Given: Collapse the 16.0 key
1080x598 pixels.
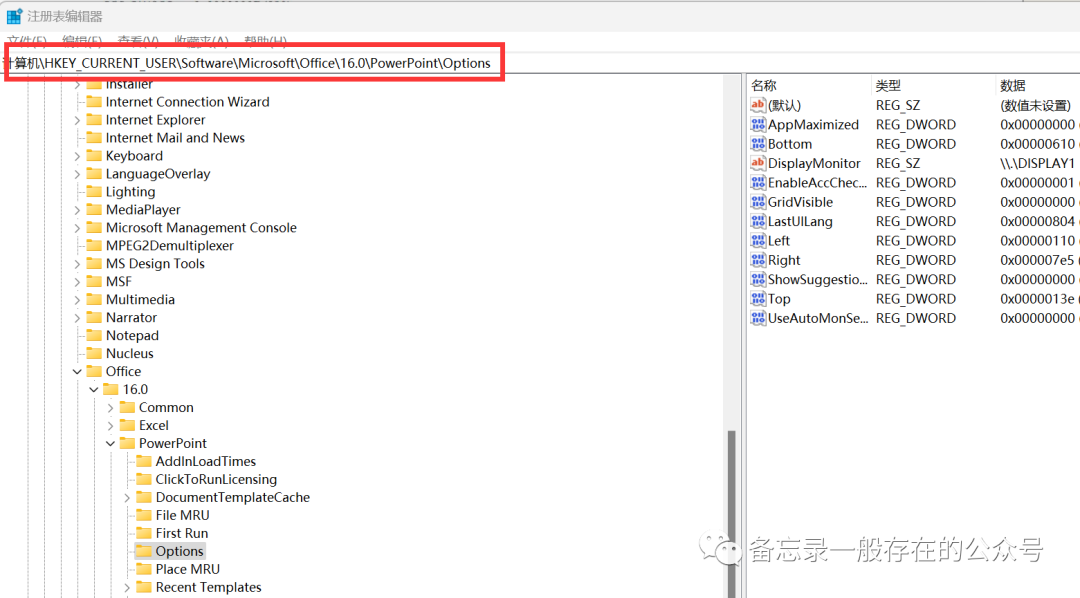Looking at the screenshot, I should click(94, 389).
